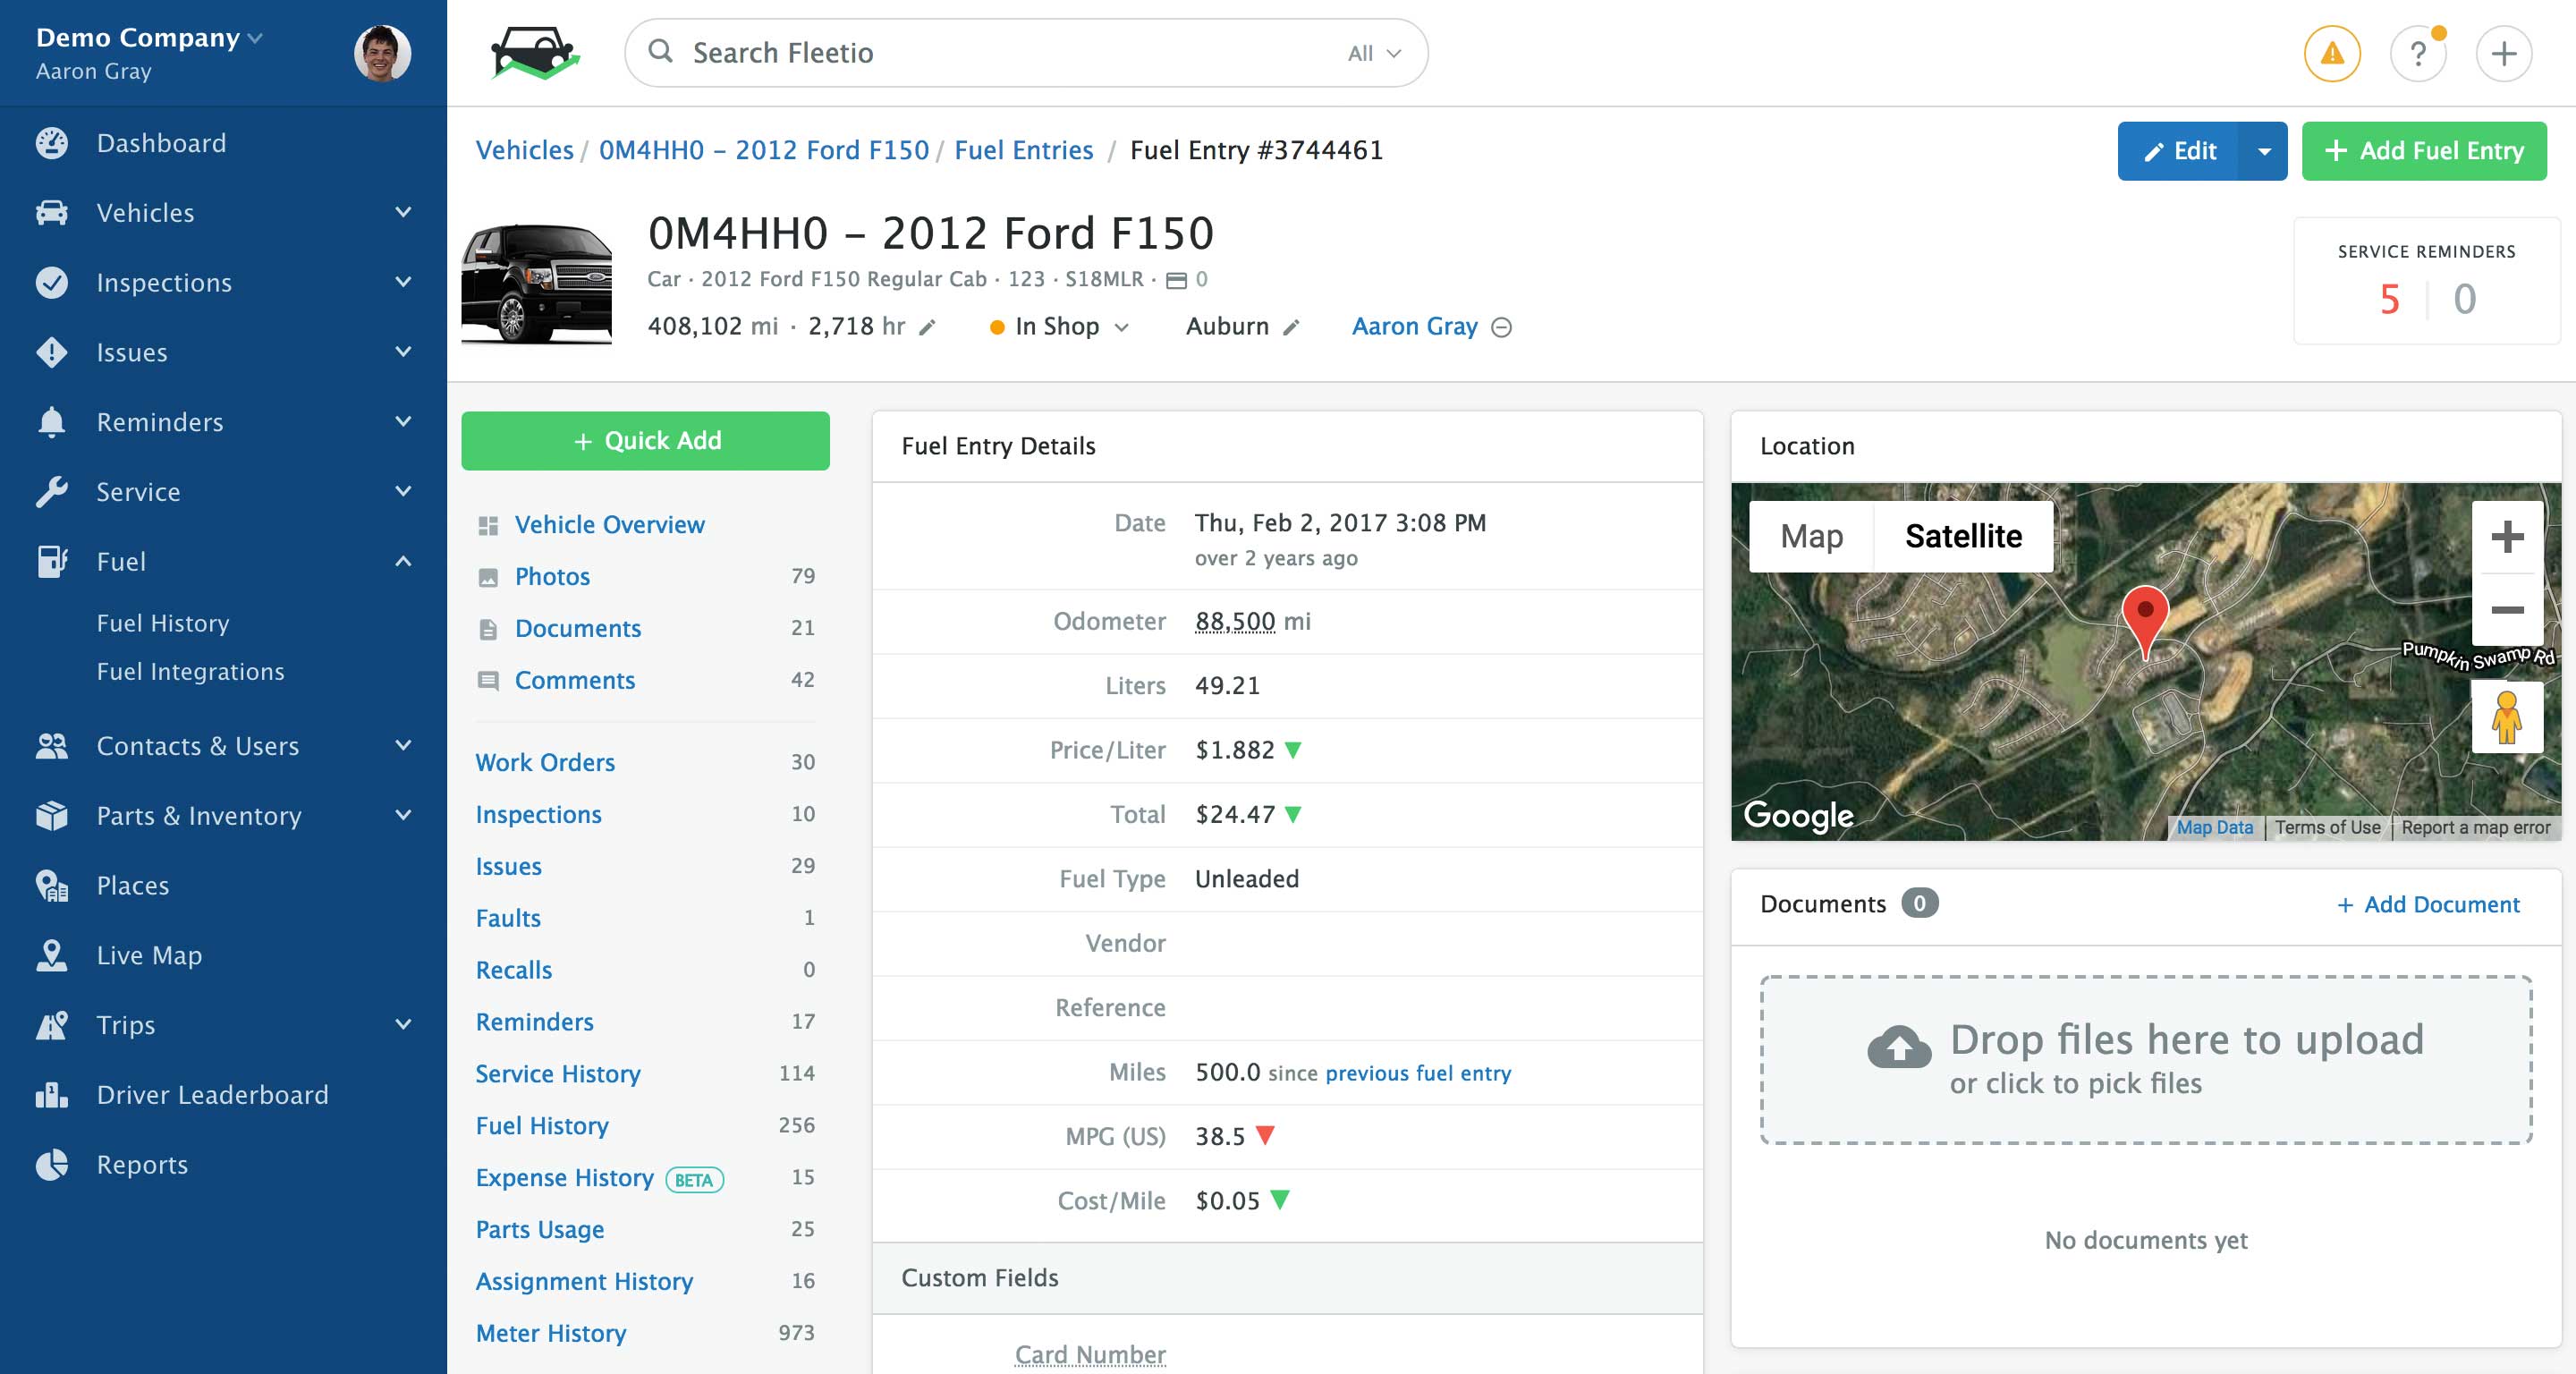The width and height of the screenshot is (2576, 1374).
Task: Collapse the Fuel sidebar section
Action: (x=403, y=561)
